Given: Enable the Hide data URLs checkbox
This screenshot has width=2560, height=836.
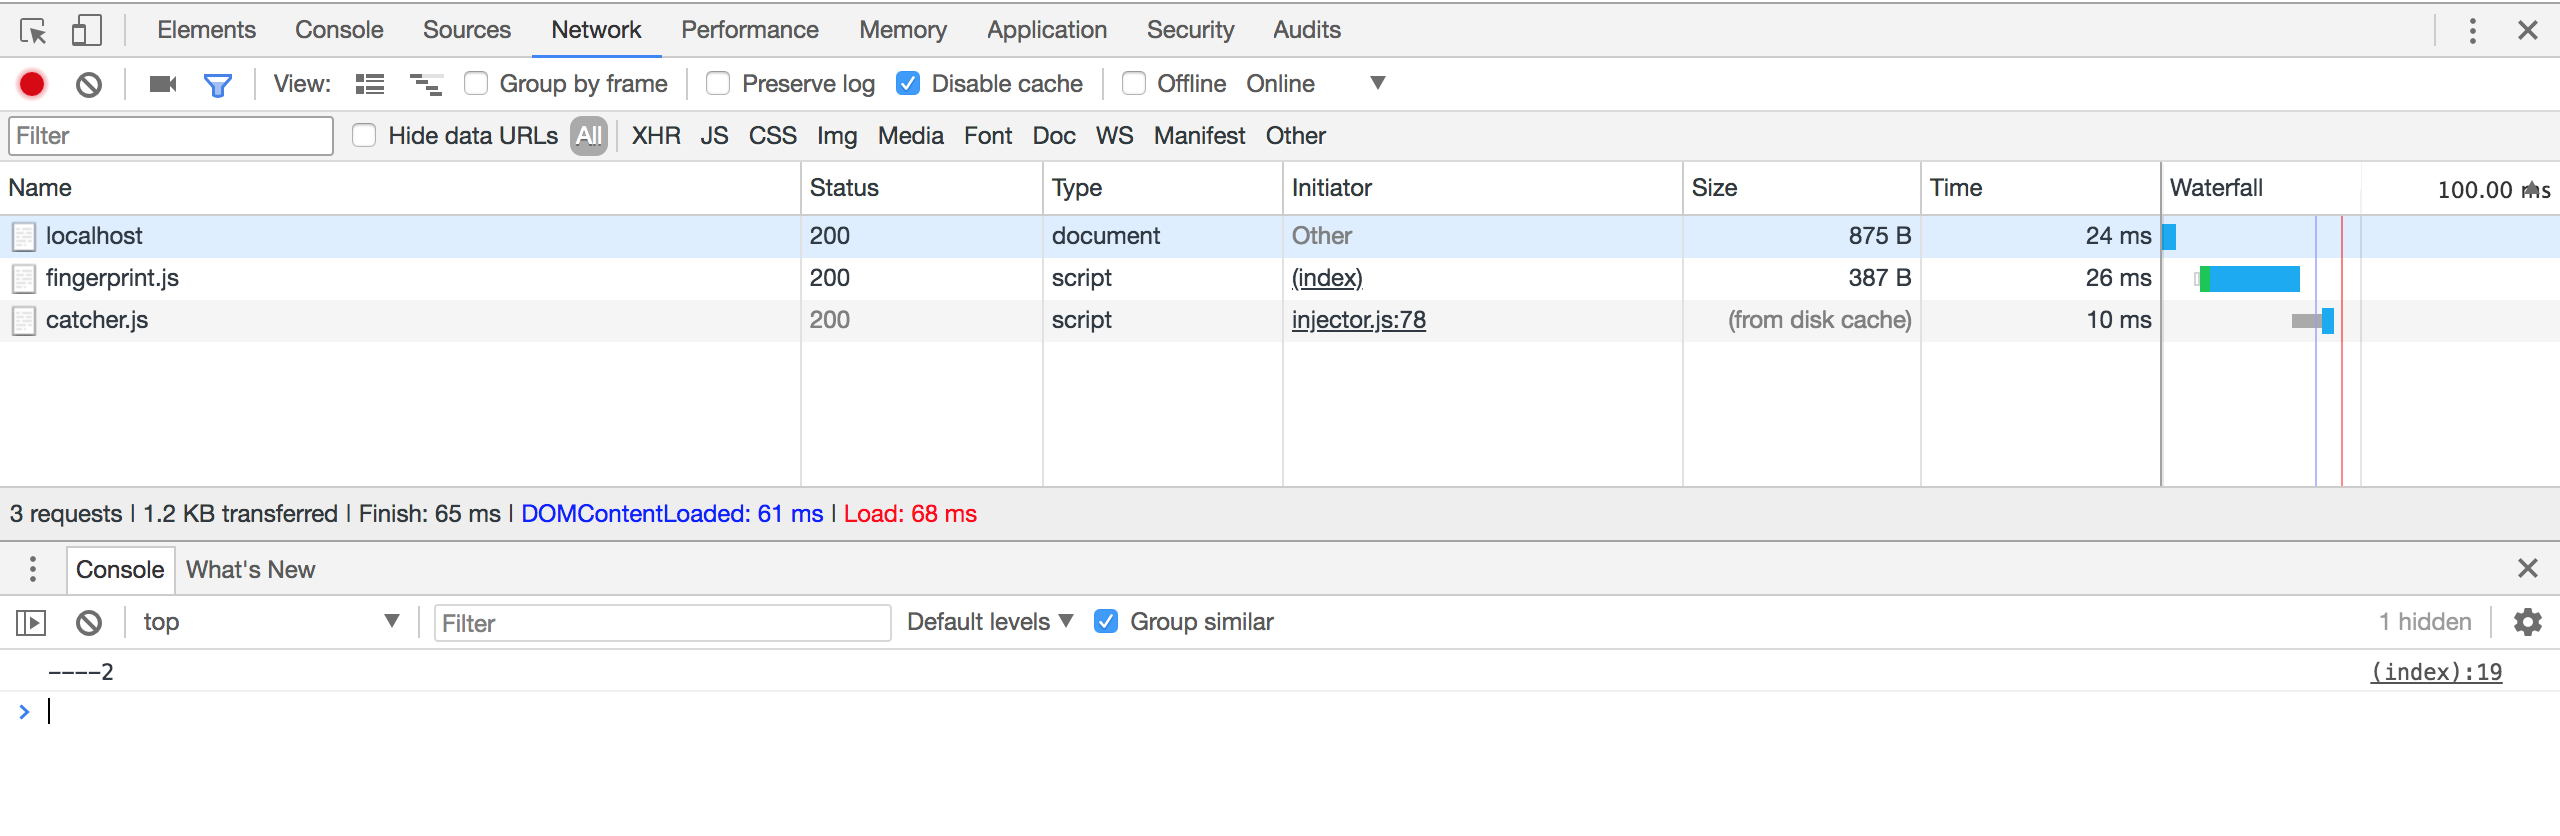Looking at the screenshot, I should click(364, 136).
